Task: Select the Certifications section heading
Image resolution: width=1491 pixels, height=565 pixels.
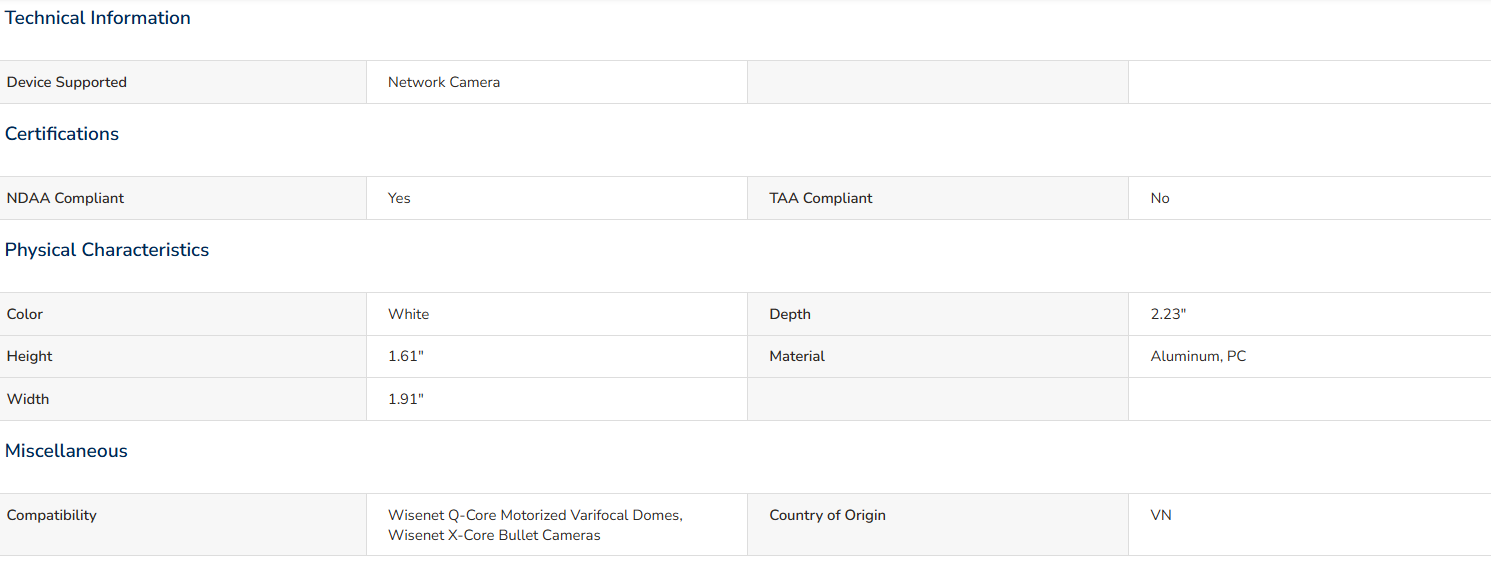Action: 62,134
